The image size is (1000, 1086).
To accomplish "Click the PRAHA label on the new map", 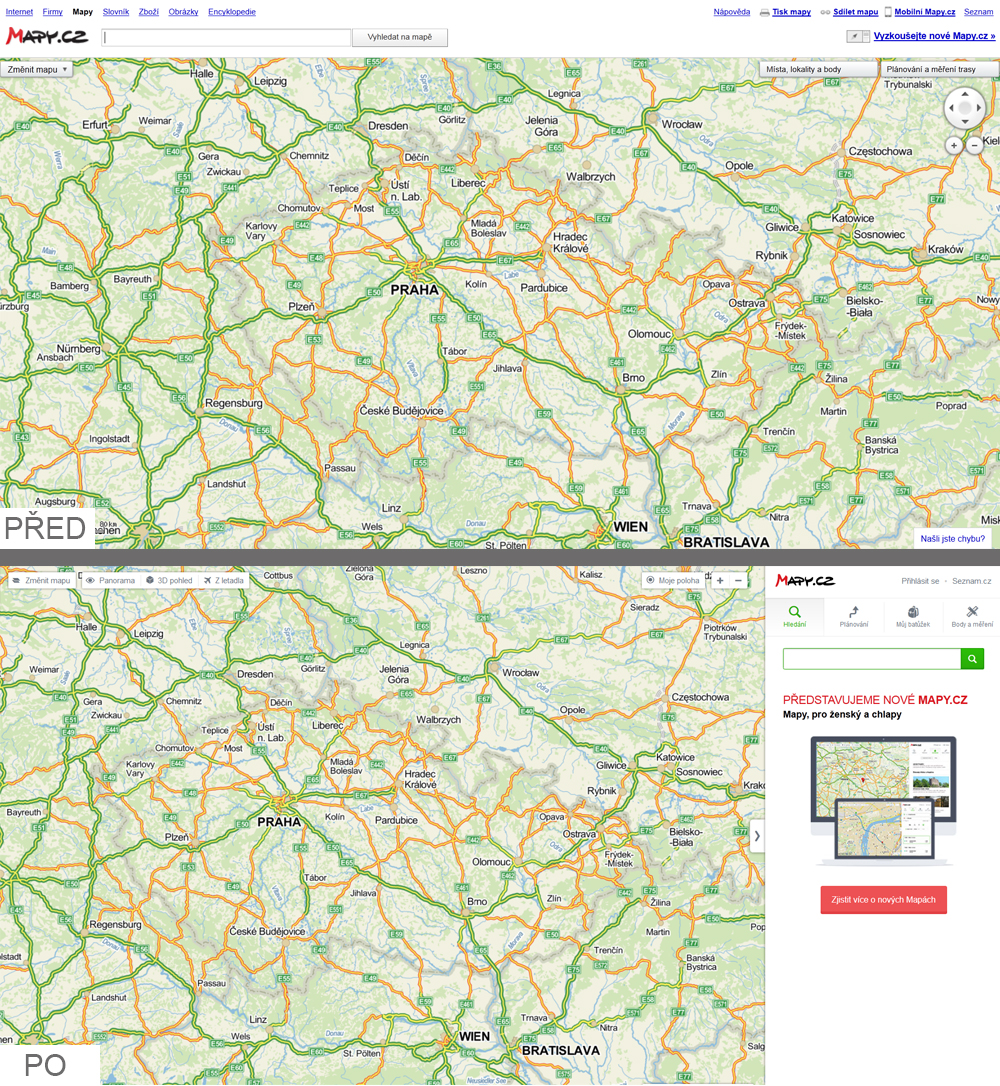I will pos(279,822).
